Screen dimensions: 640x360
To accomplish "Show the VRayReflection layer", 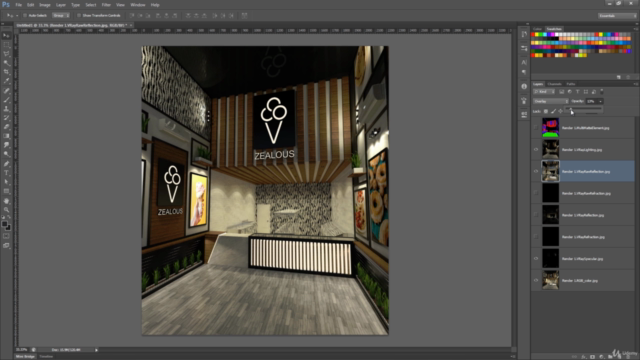I will (536, 215).
